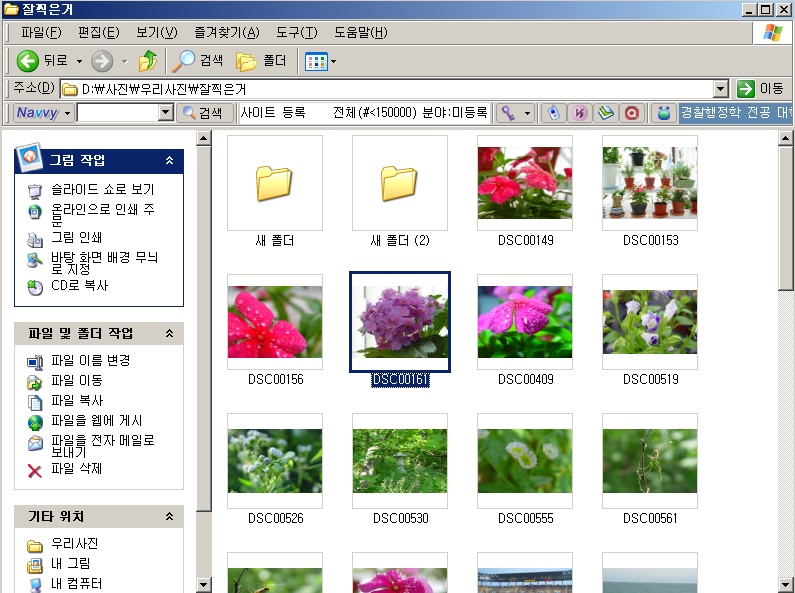The image size is (795, 593).
Task: Select the 새 폴더 (2) folder
Action: tap(400, 183)
